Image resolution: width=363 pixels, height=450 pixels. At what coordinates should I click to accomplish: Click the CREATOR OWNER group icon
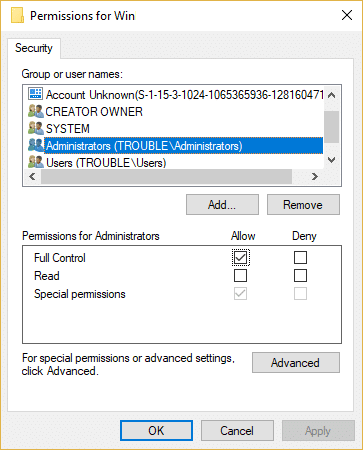click(36, 111)
